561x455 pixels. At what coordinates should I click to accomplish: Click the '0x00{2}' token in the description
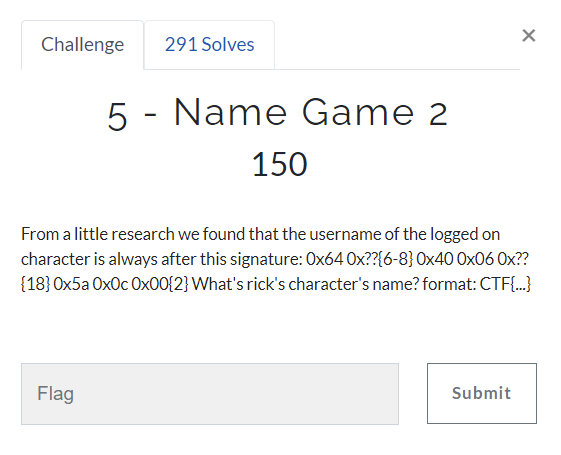[160, 284]
